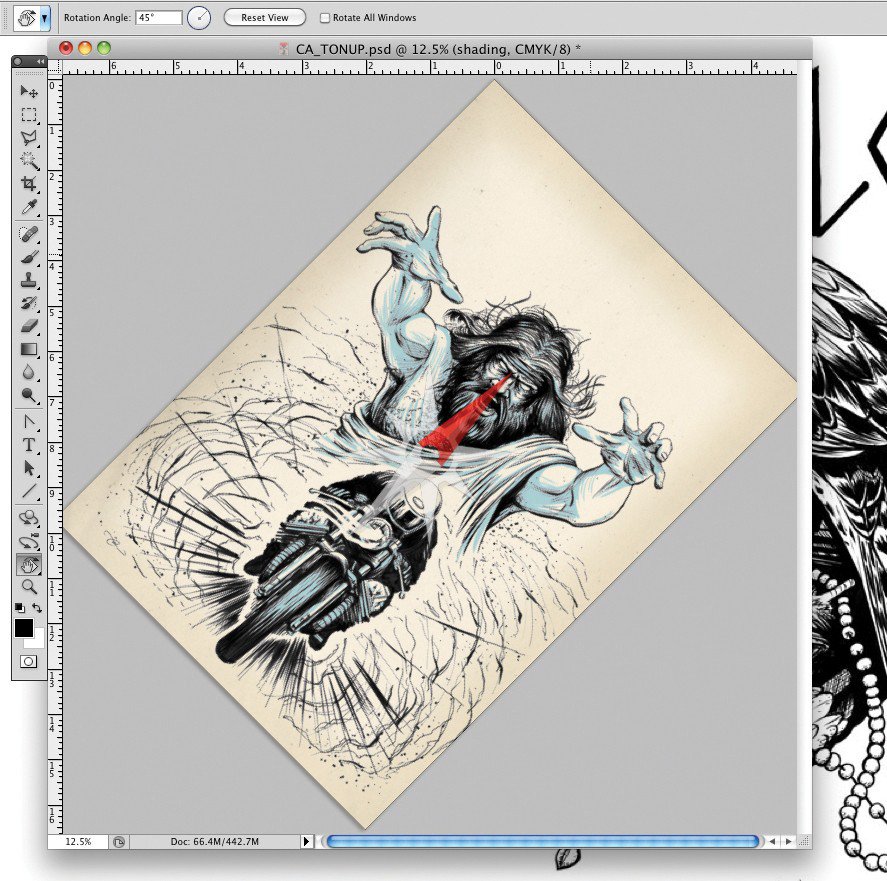
Task: Open the tool preset picker dropdown
Action: pos(44,18)
